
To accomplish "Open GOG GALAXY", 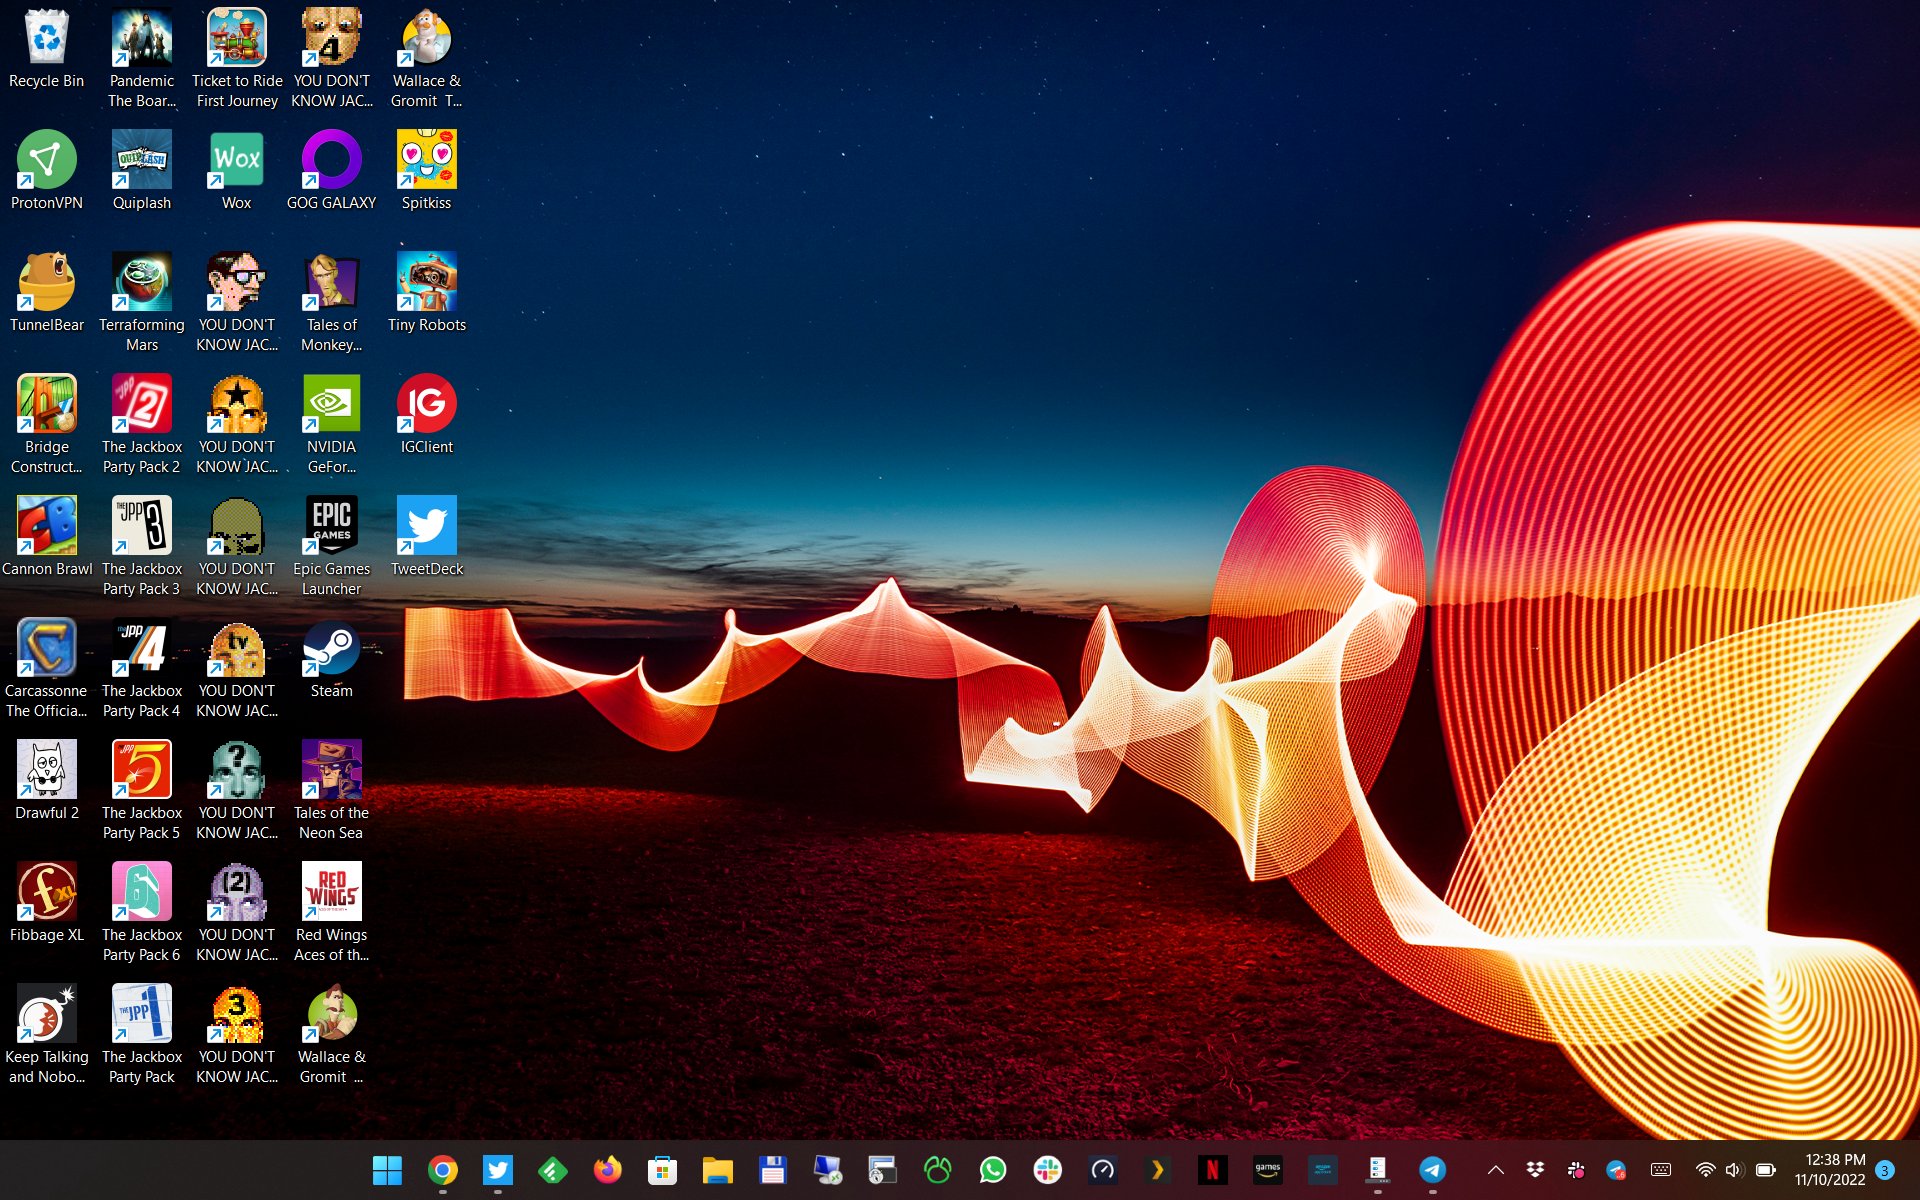I will point(331,160).
